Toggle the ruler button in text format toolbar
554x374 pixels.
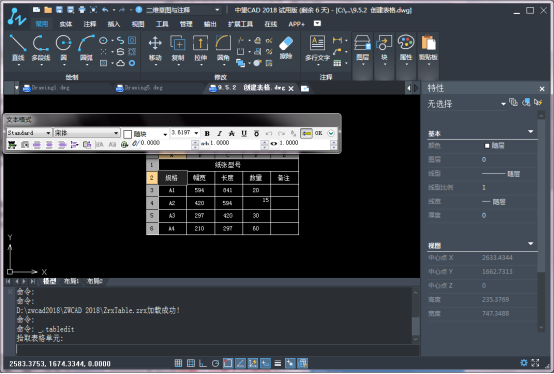pyautogui.click(x=306, y=133)
